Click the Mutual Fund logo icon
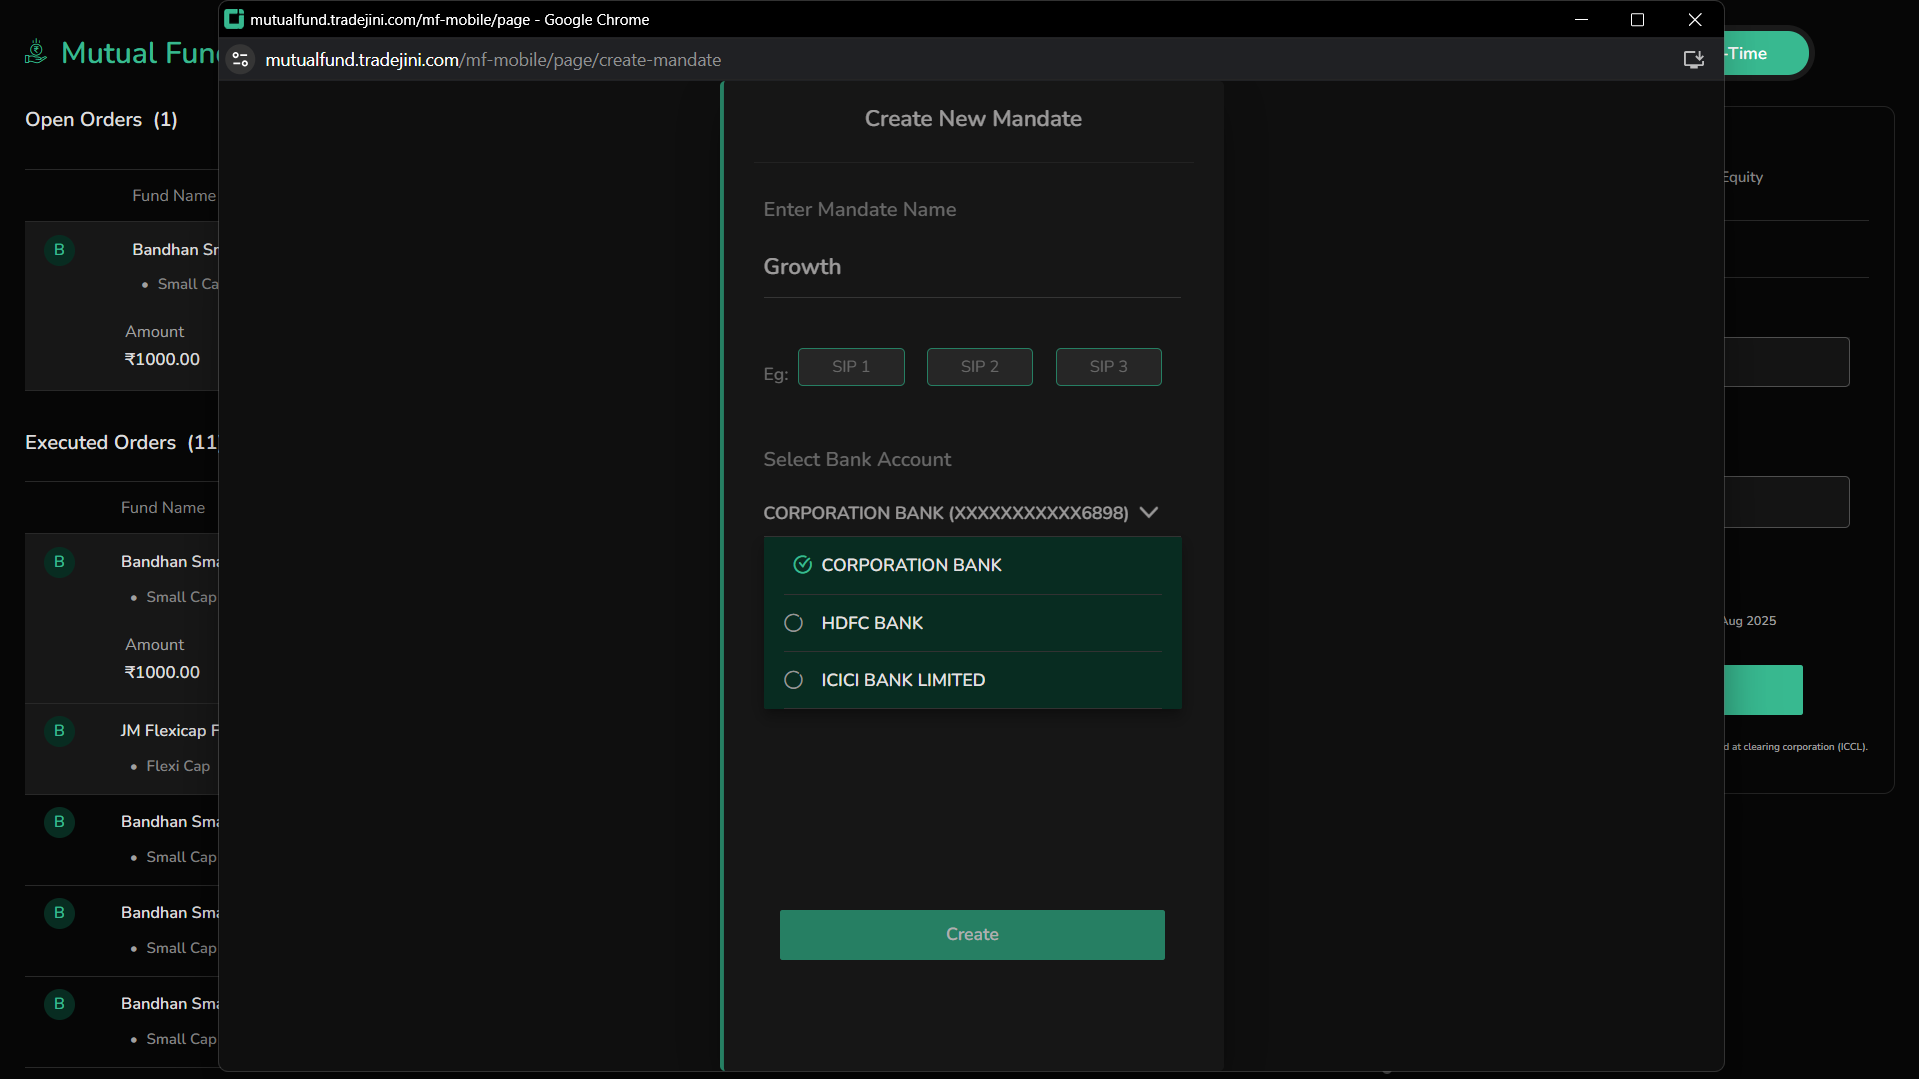Viewport: 1919px width, 1079px height. [36, 52]
